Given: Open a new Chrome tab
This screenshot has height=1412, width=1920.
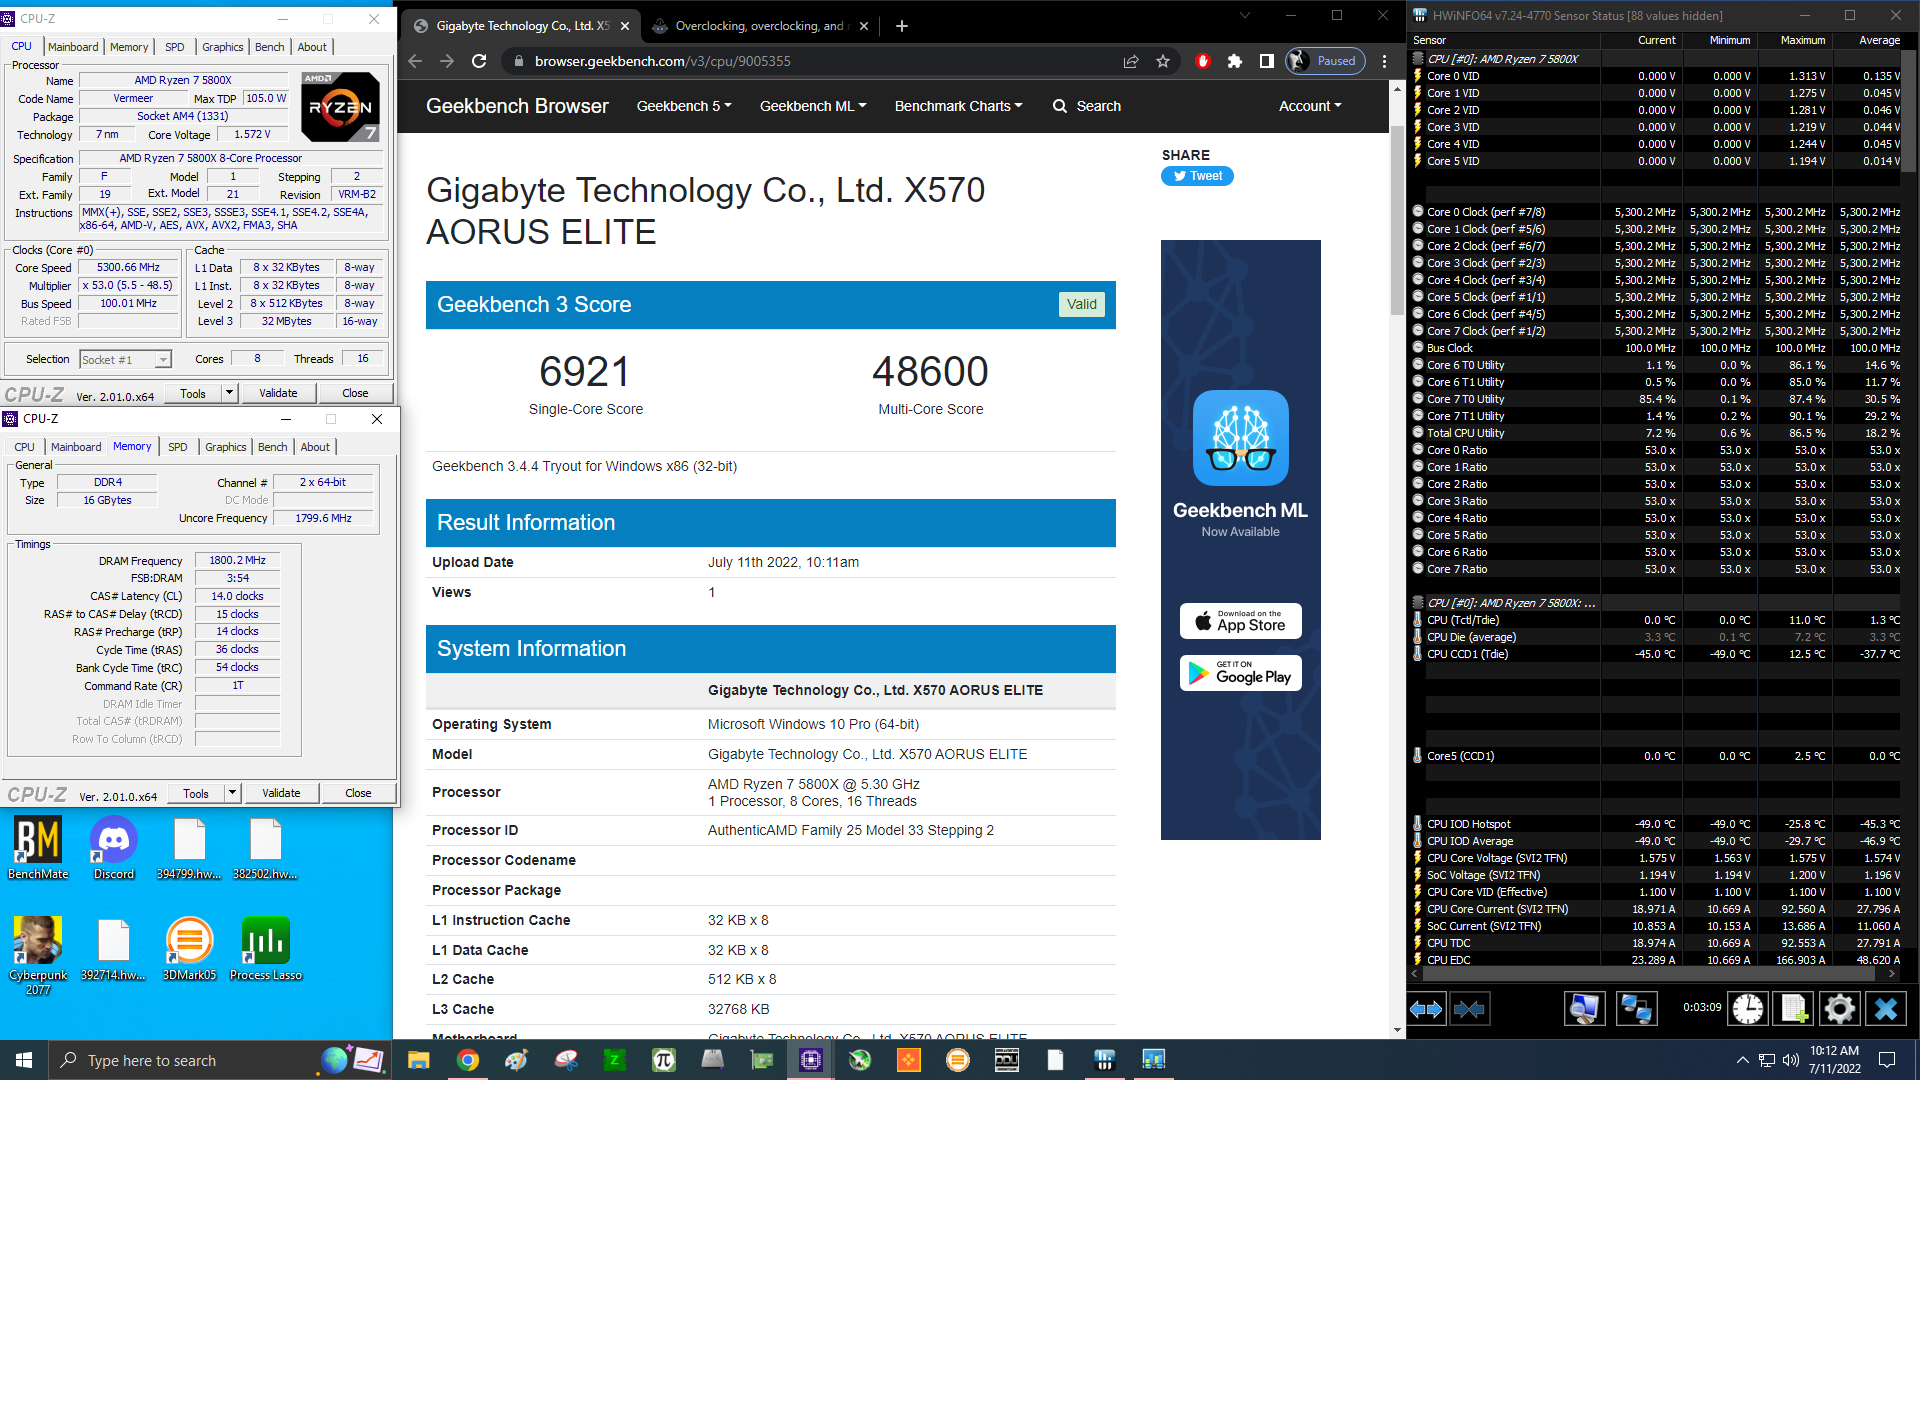Looking at the screenshot, I should pos(902,26).
